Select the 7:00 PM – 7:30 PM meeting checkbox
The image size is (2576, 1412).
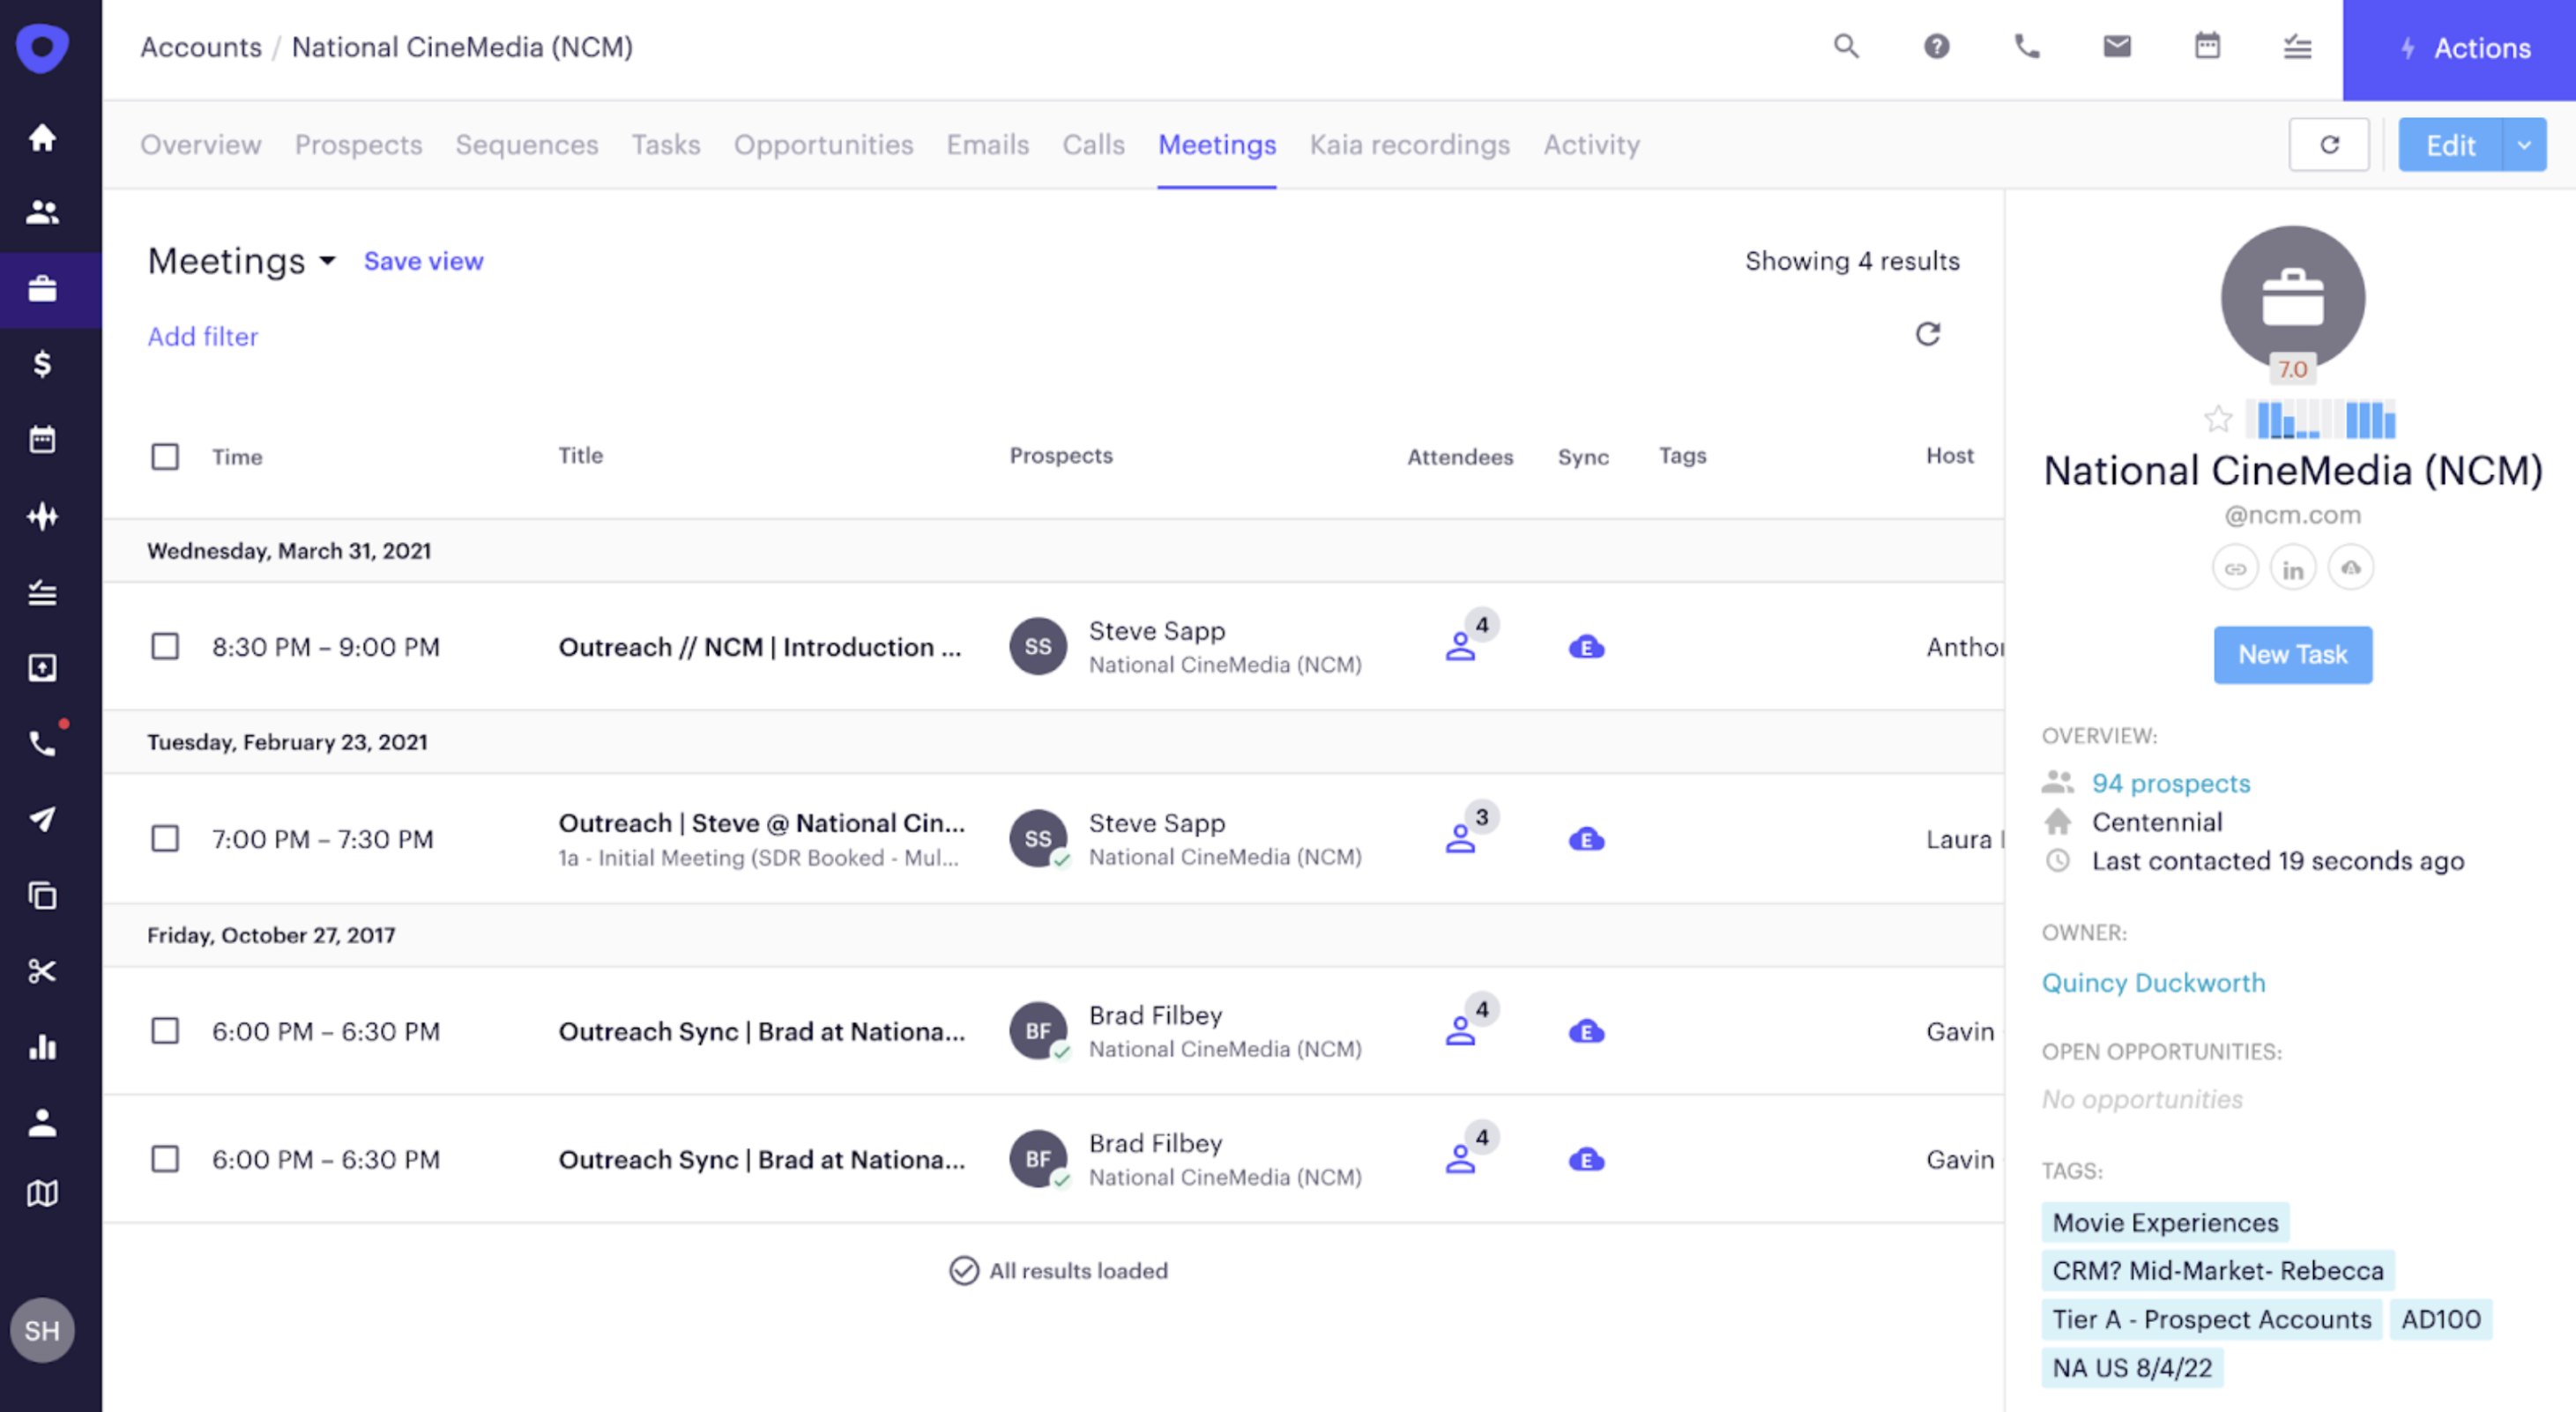165,838
